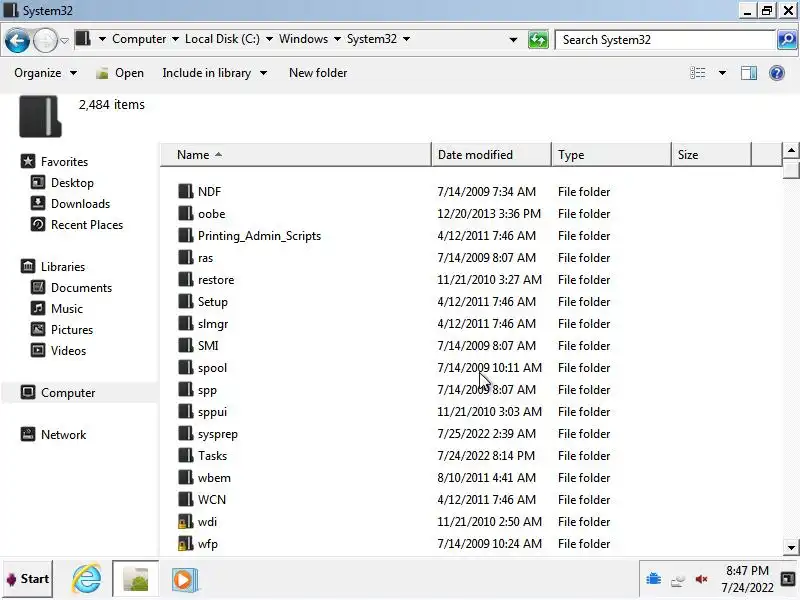This screenshot has height=600, width=800.
Task: Sort by the Date modified column header
Action: pyautogui.click(x=491, y=155)
